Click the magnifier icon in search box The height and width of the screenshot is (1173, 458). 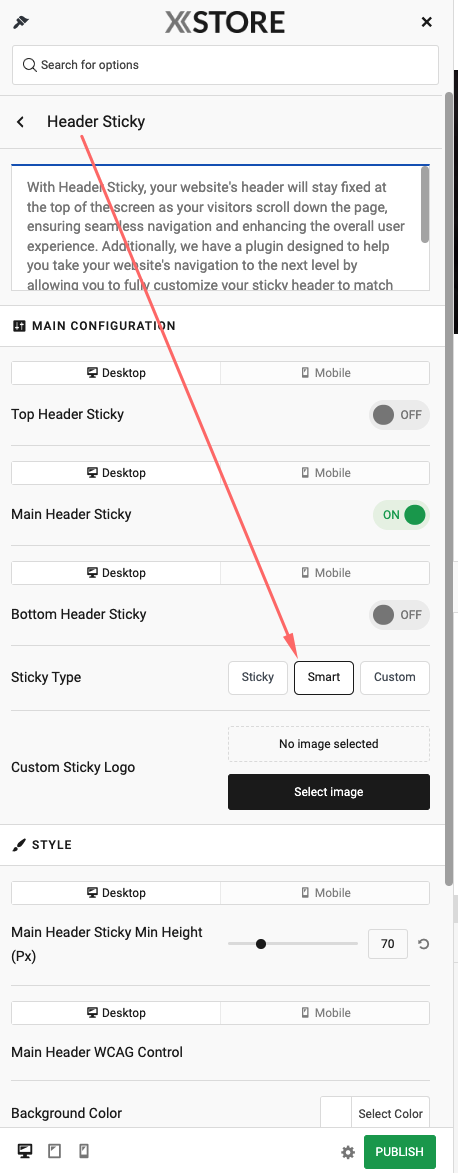point(30,65)
